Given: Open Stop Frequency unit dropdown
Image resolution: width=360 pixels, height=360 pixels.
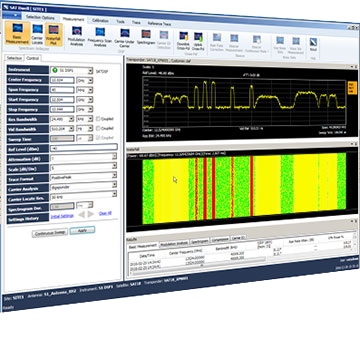Looking at the screenshot, I should [91, 109].
